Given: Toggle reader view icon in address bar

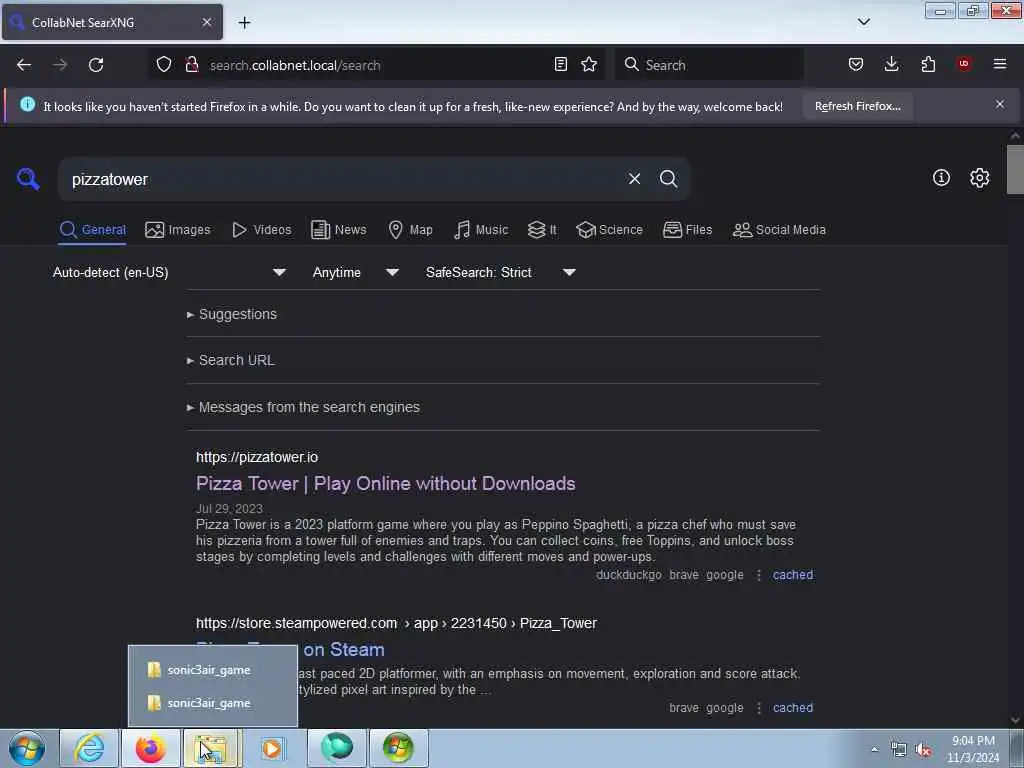Looking at the screenshot, I should [560, 65].
